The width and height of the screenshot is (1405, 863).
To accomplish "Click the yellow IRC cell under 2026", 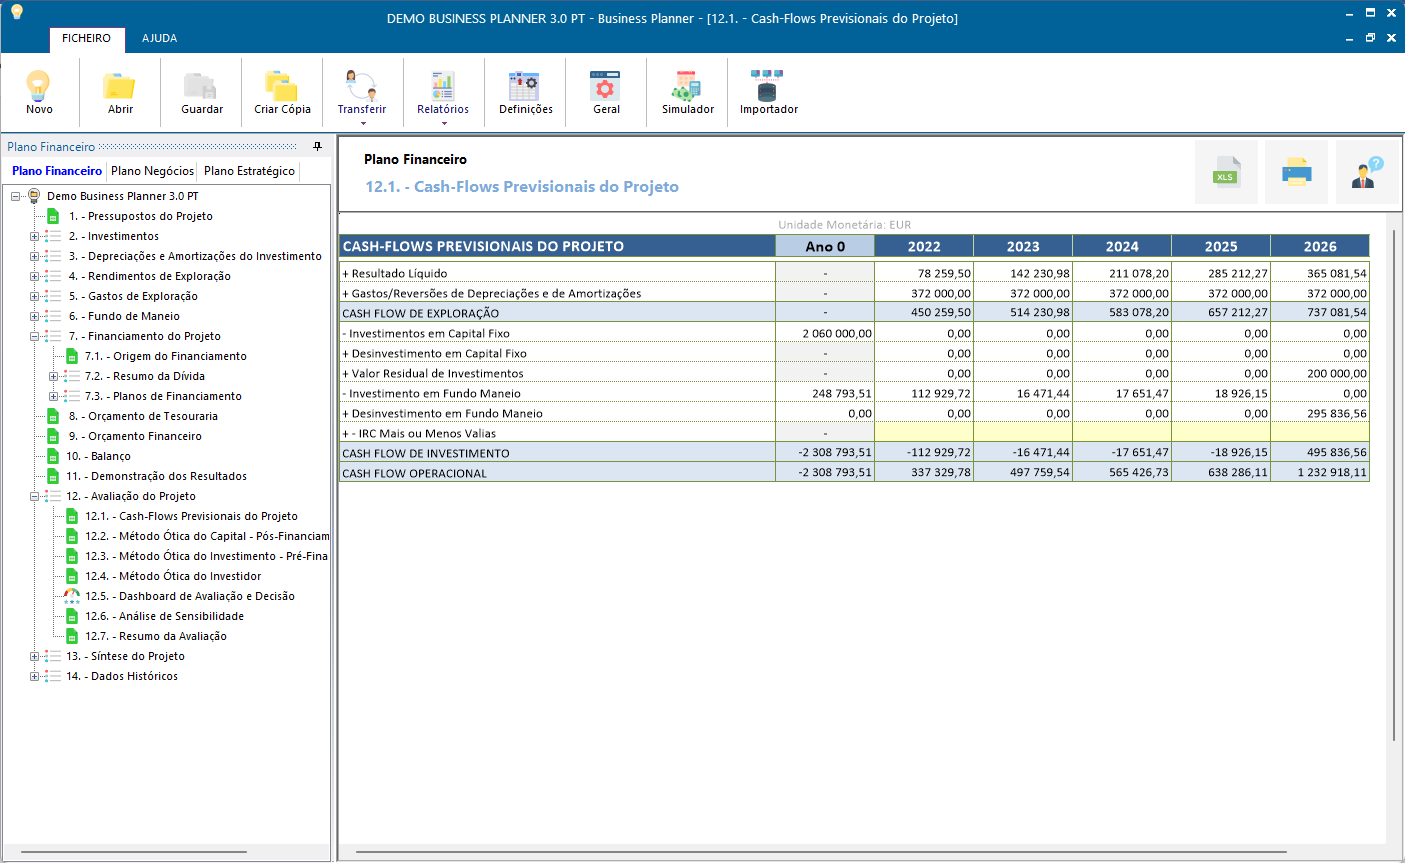I will point(1320,433).
